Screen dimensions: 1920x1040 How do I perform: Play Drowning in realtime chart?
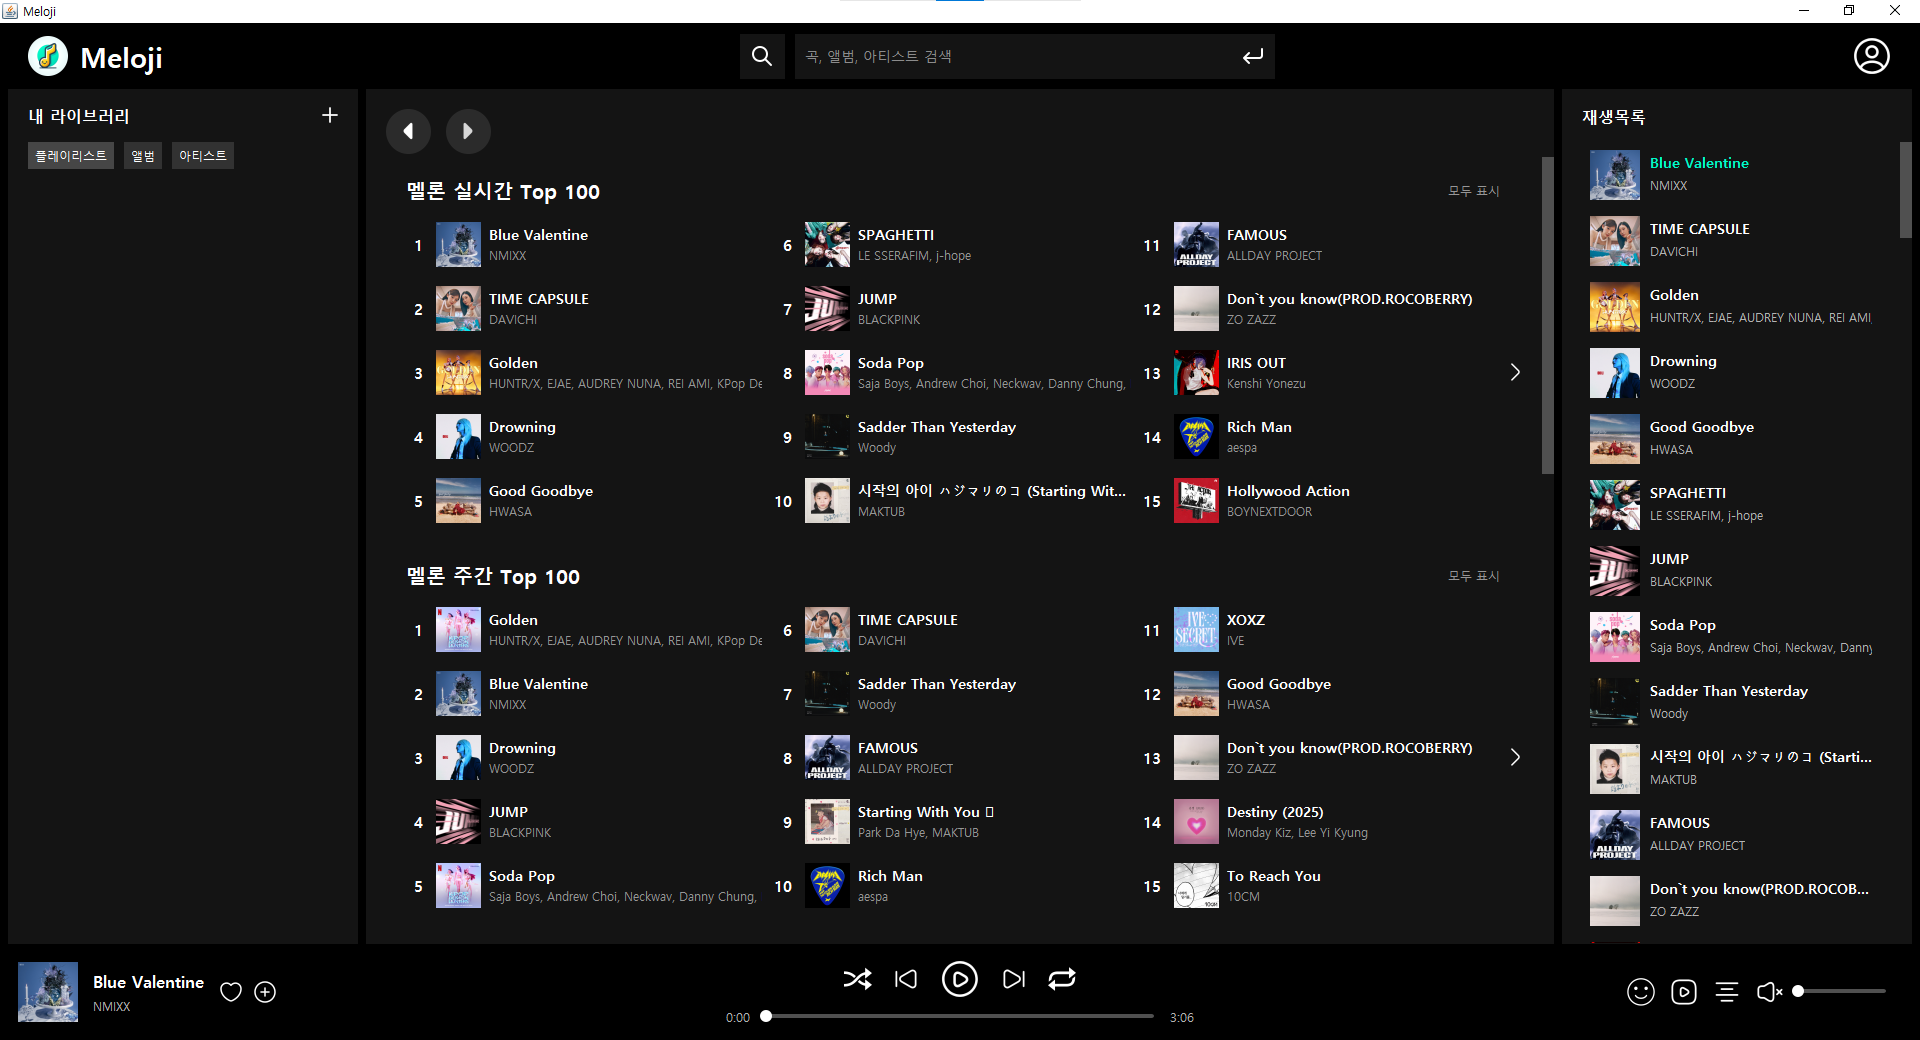(522, 427)
